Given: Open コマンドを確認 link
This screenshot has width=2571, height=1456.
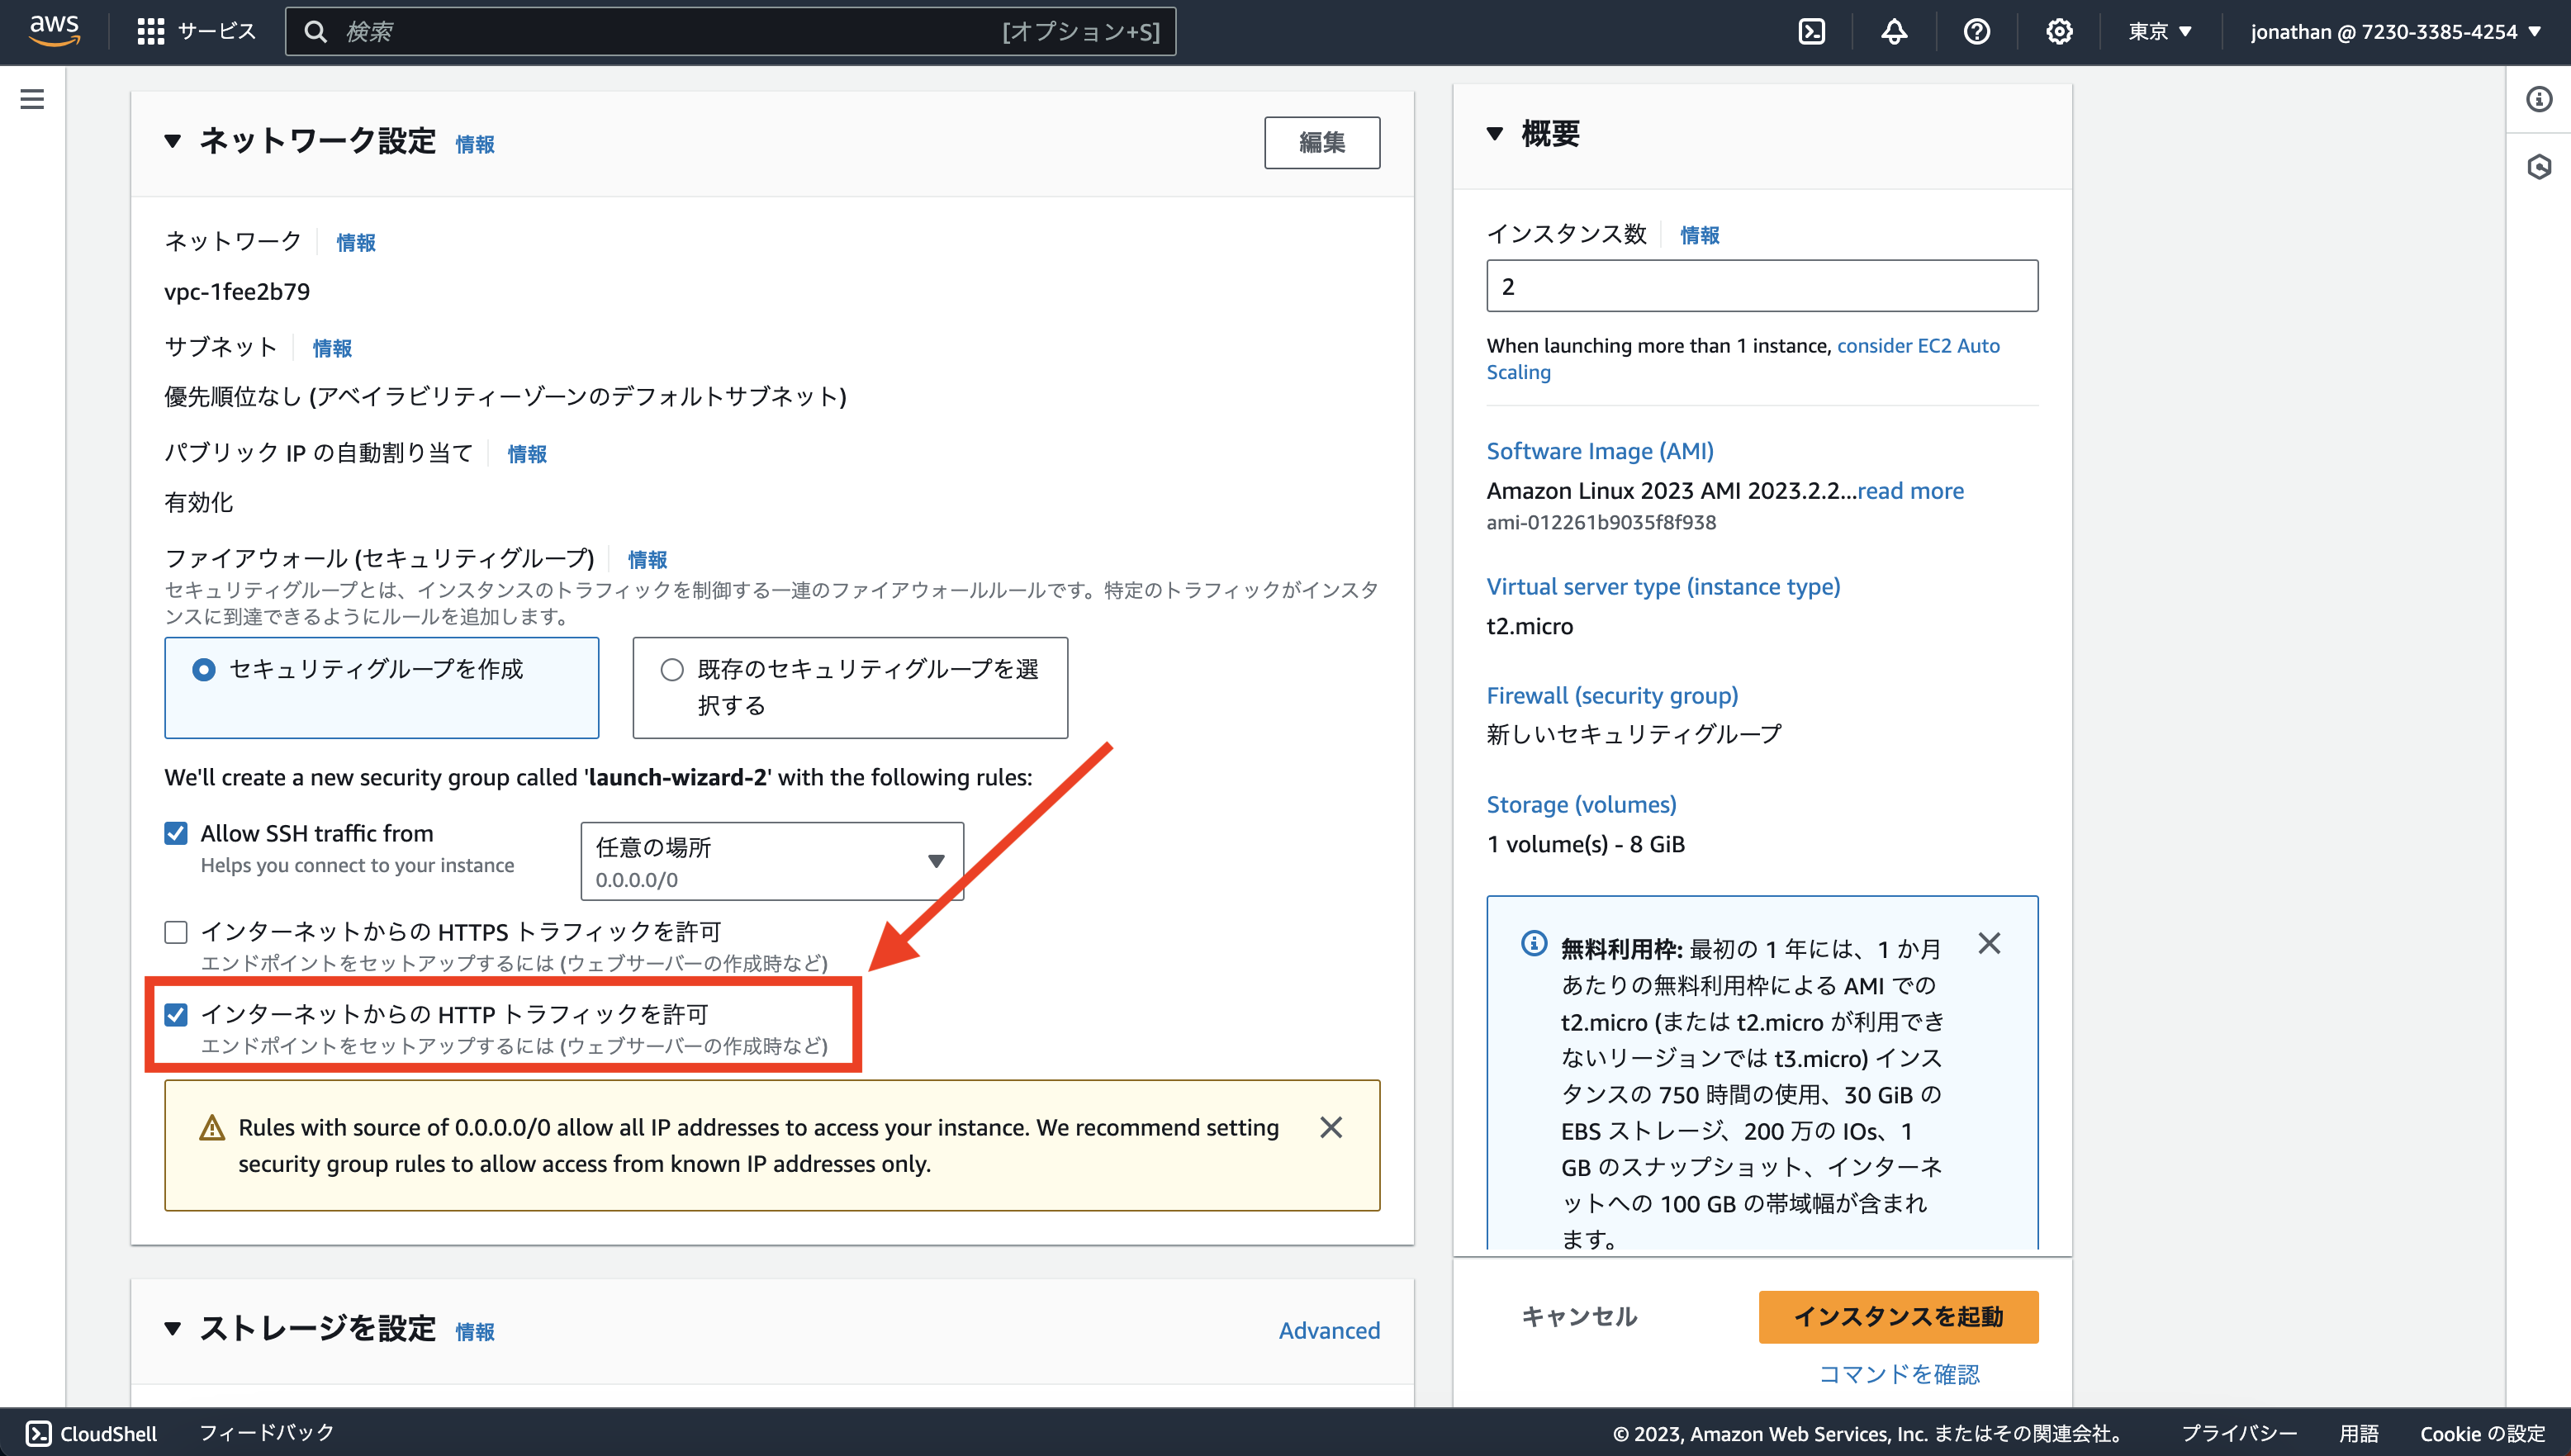Looking at the screenshot, I should click(1898, 1374).
